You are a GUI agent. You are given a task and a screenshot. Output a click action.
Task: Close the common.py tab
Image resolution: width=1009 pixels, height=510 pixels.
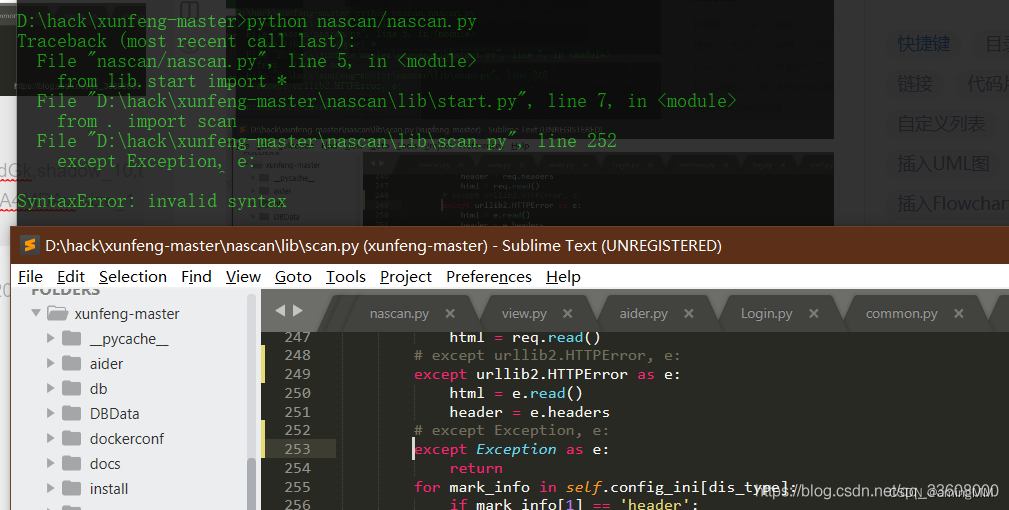[x=959, y=313]
